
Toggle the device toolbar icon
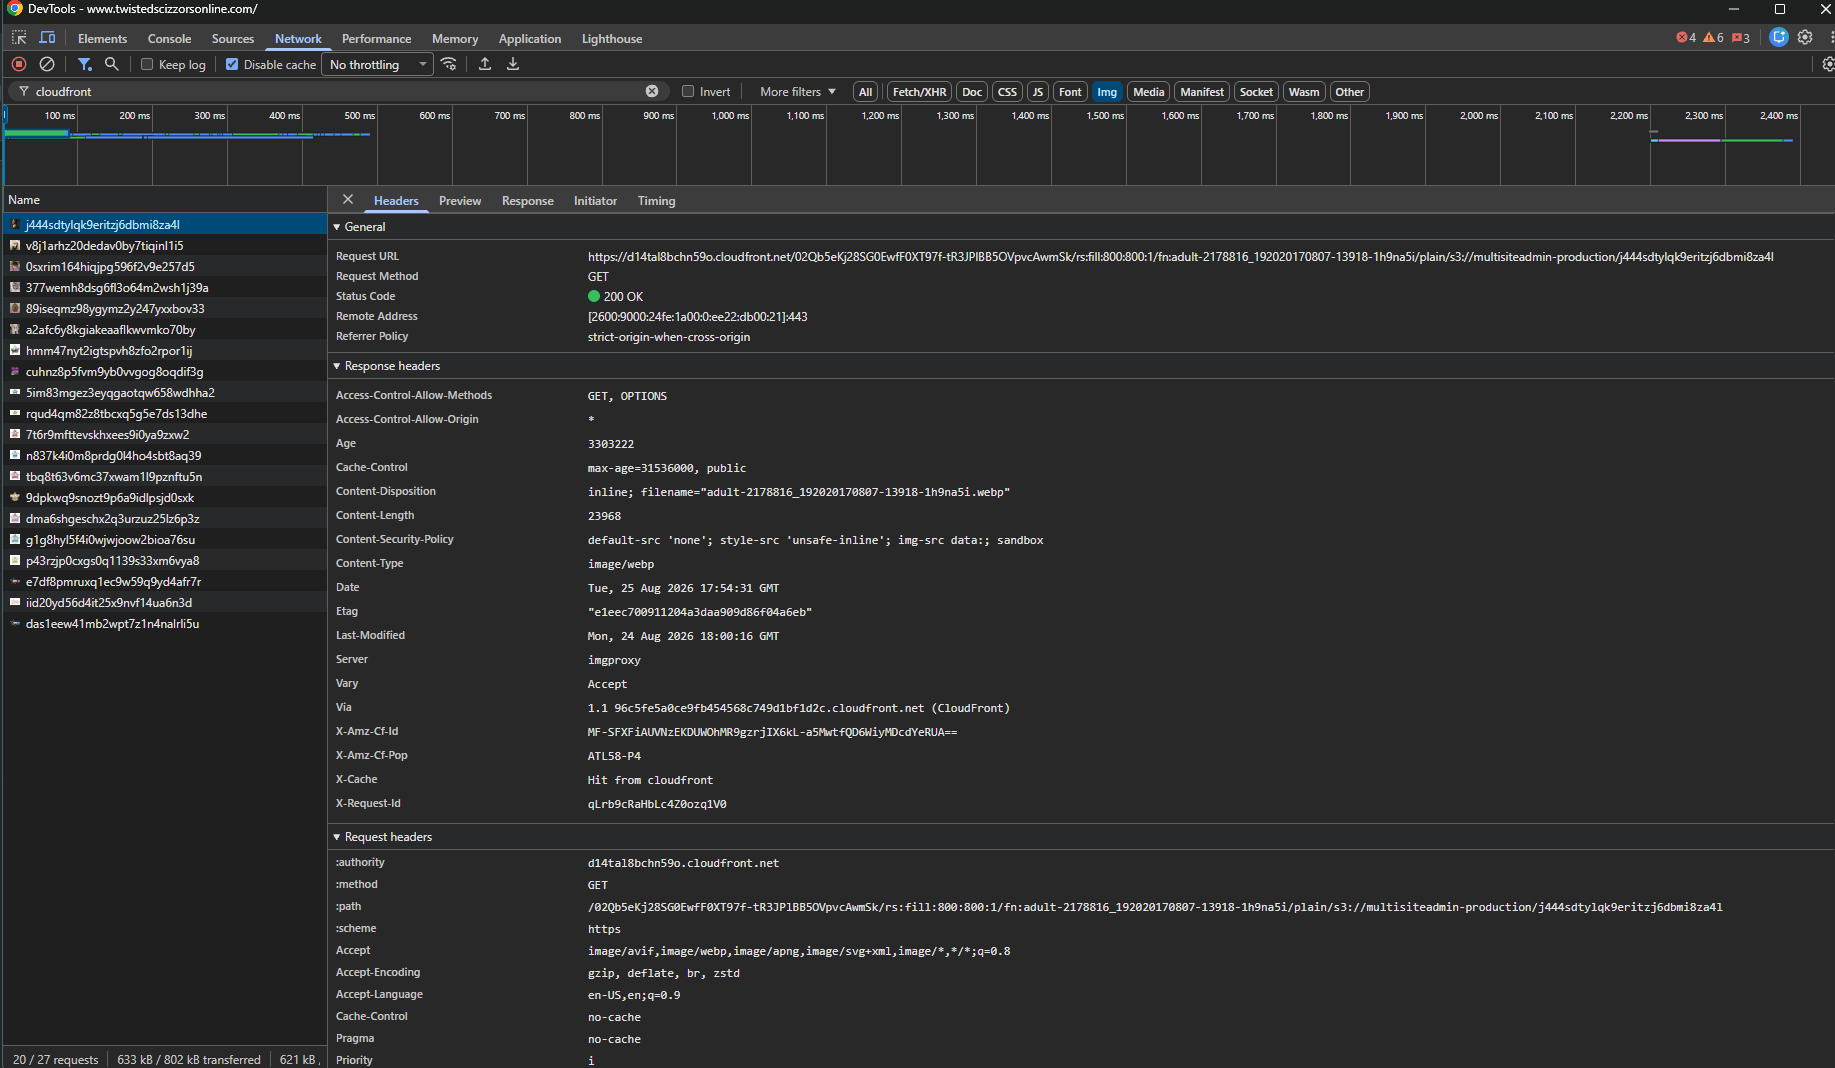coord(47,38)
